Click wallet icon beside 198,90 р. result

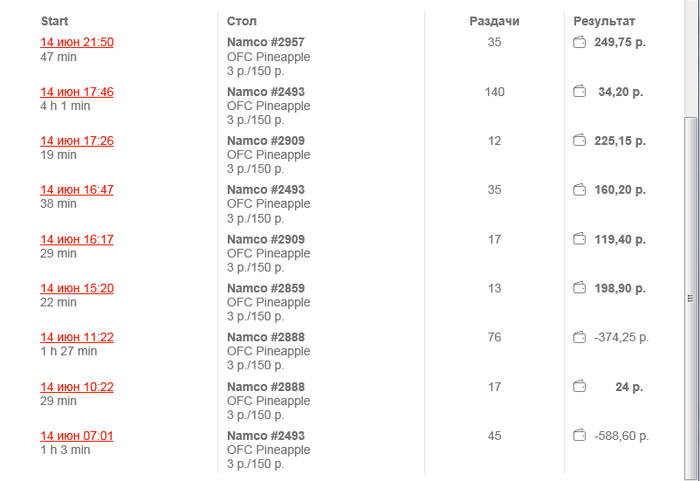579,288
